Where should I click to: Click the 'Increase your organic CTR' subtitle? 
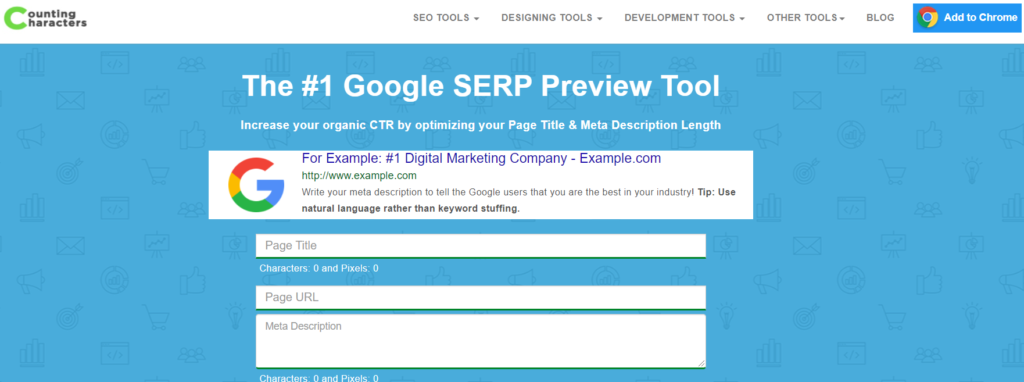click(x=481, y=125)
